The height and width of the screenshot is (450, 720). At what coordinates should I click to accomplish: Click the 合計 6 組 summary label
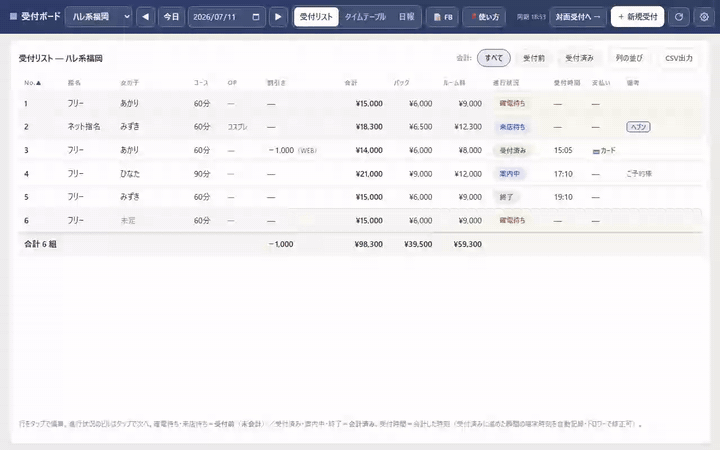click(x=40, y=244)
